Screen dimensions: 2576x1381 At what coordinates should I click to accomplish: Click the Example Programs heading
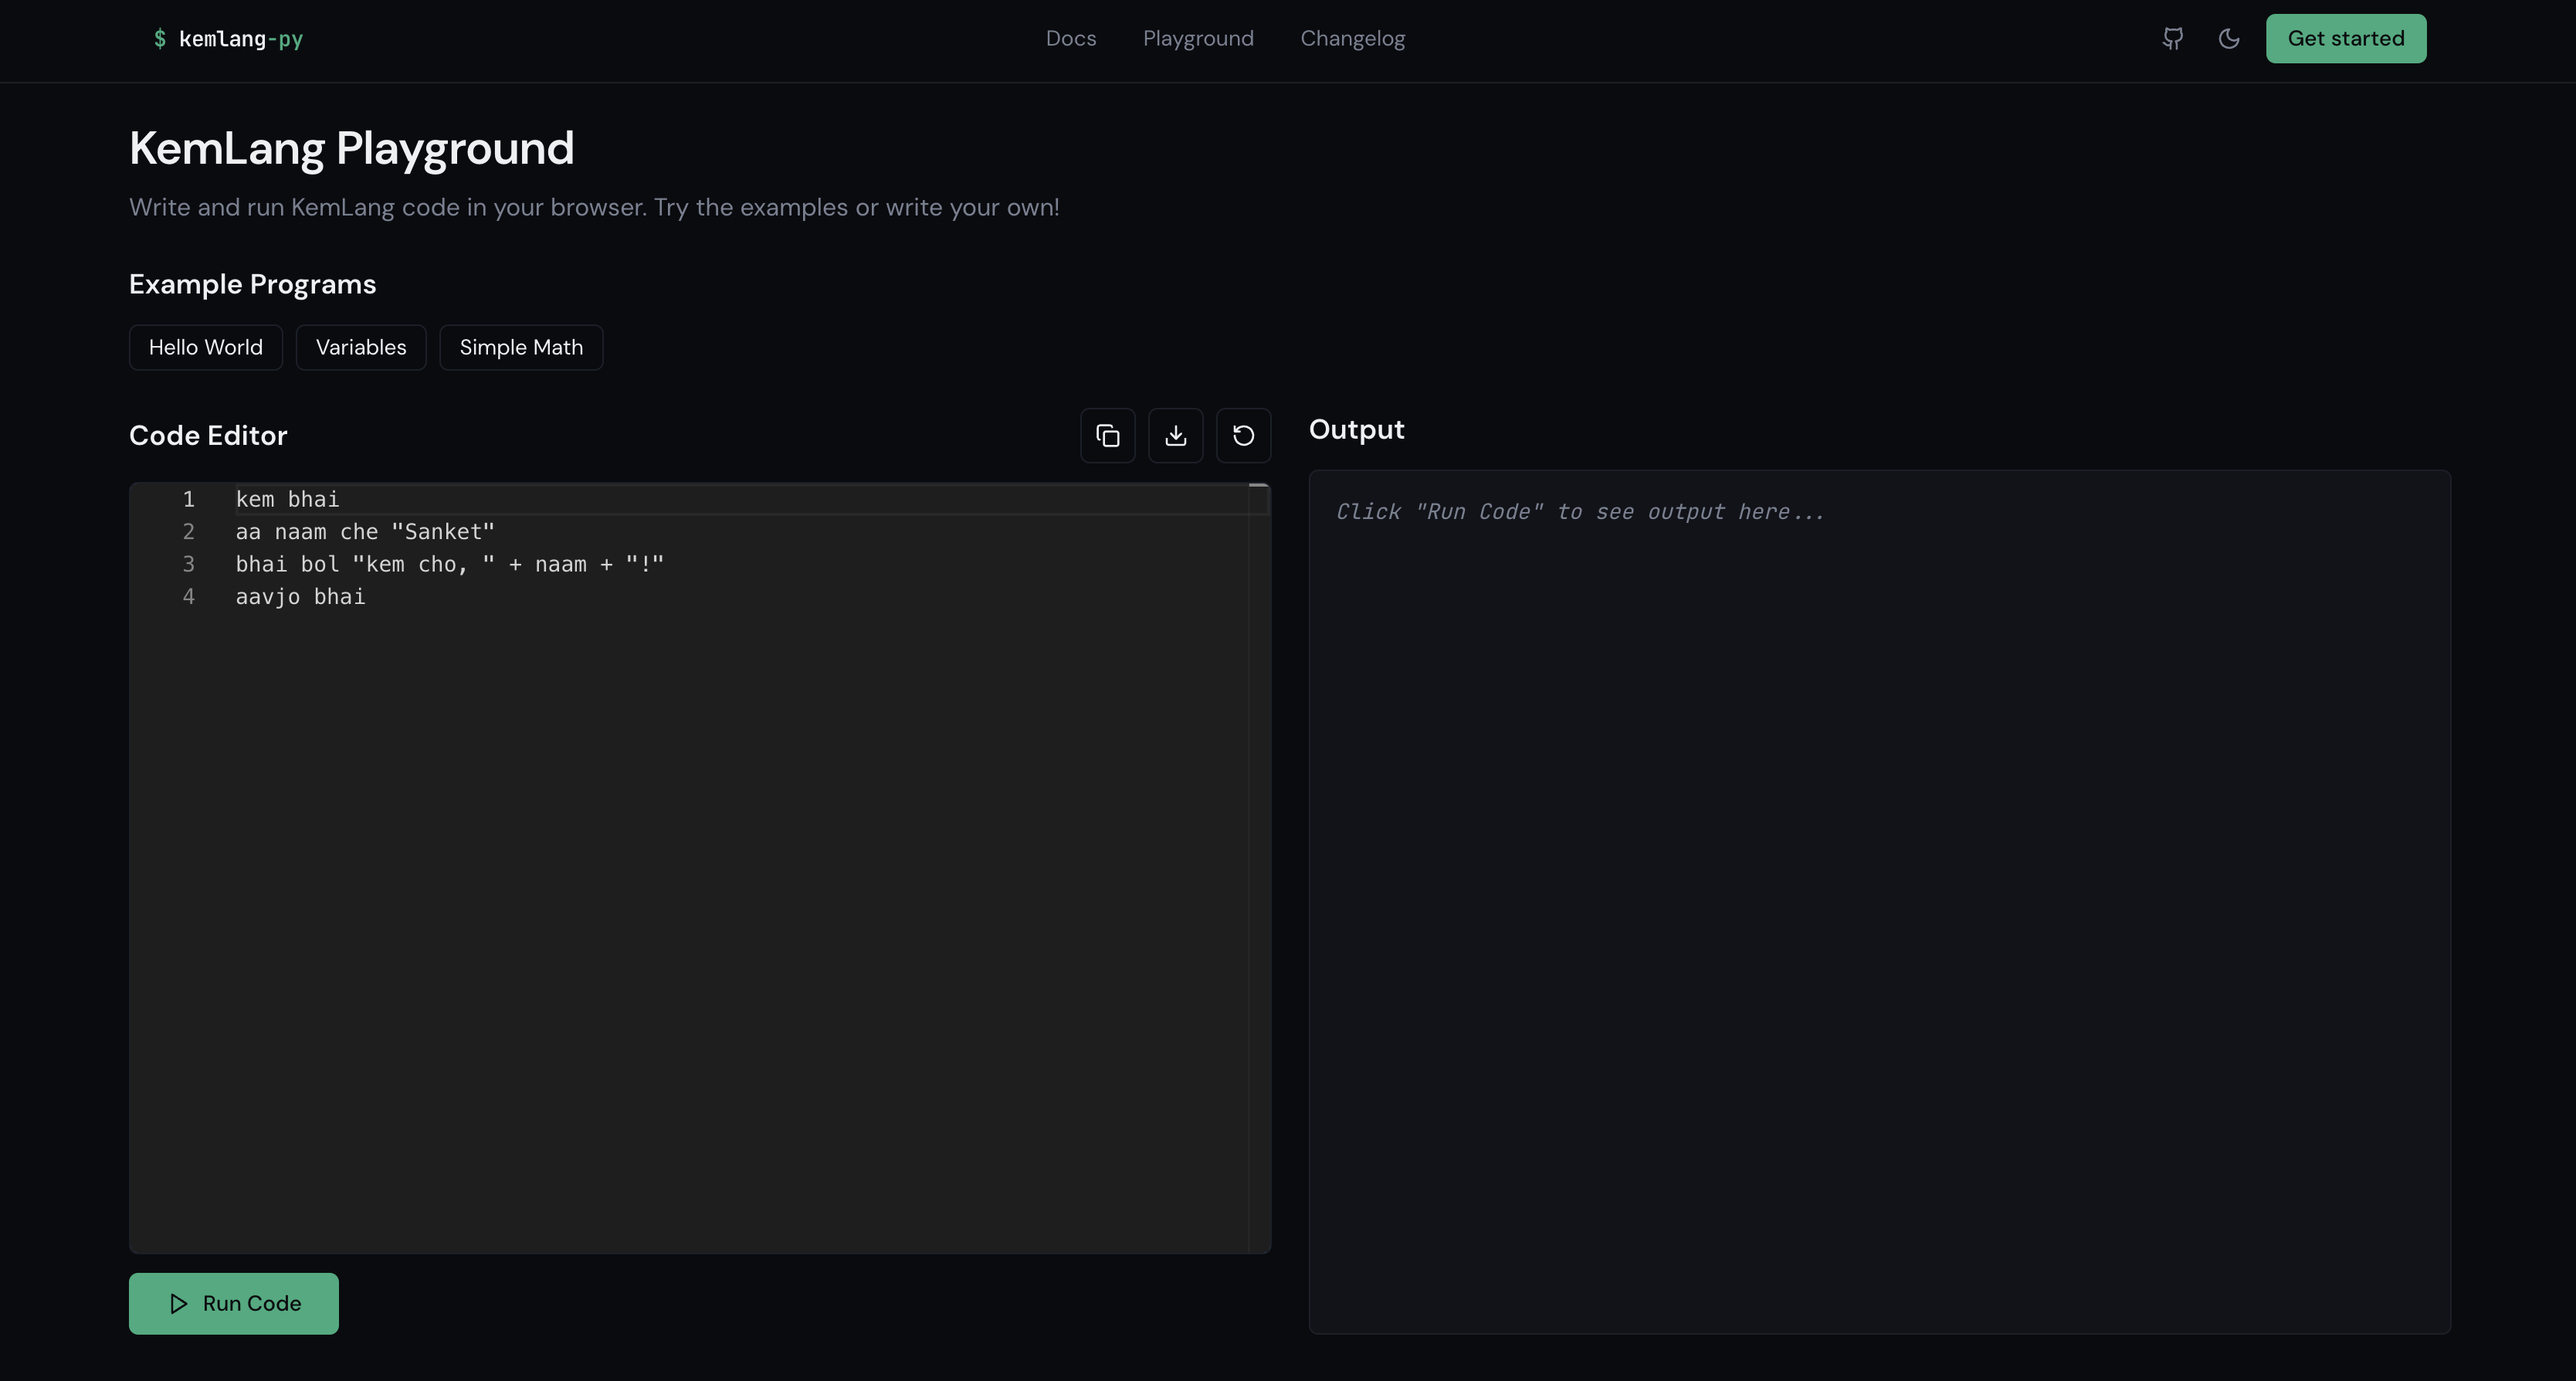(253, 284)
